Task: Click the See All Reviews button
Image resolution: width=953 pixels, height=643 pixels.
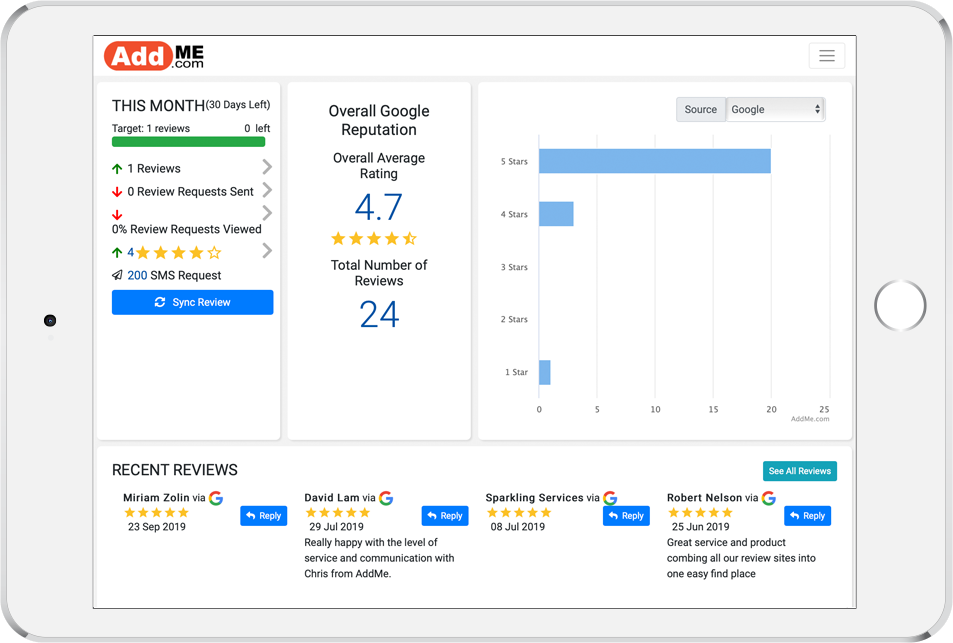Action: click(x=799, y=471)
